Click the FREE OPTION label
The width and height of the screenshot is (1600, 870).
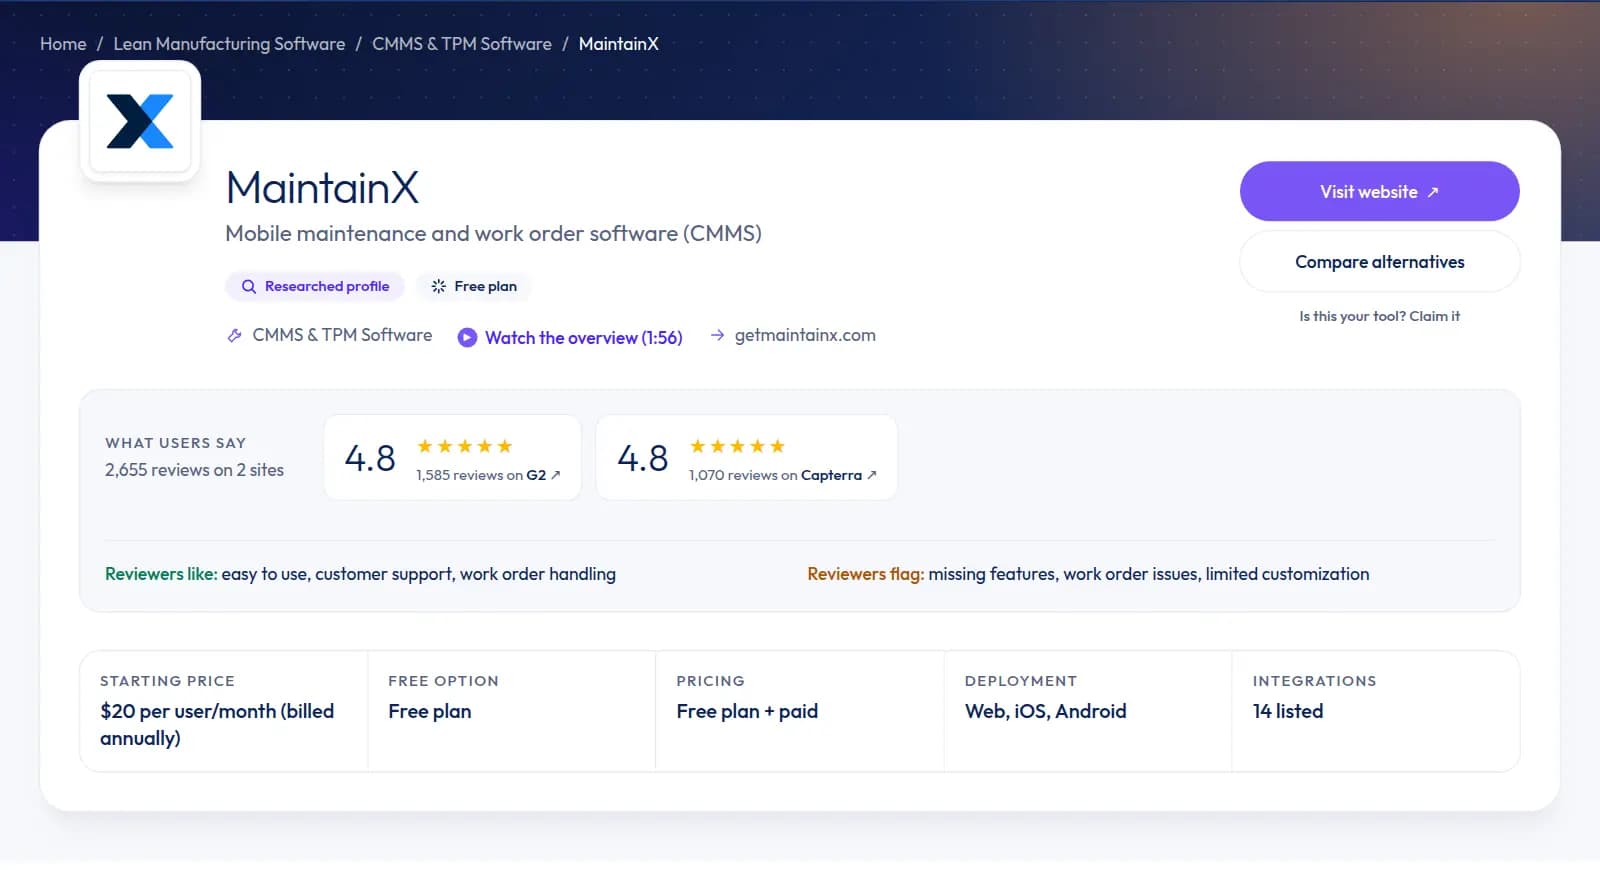tap(443, 681)
